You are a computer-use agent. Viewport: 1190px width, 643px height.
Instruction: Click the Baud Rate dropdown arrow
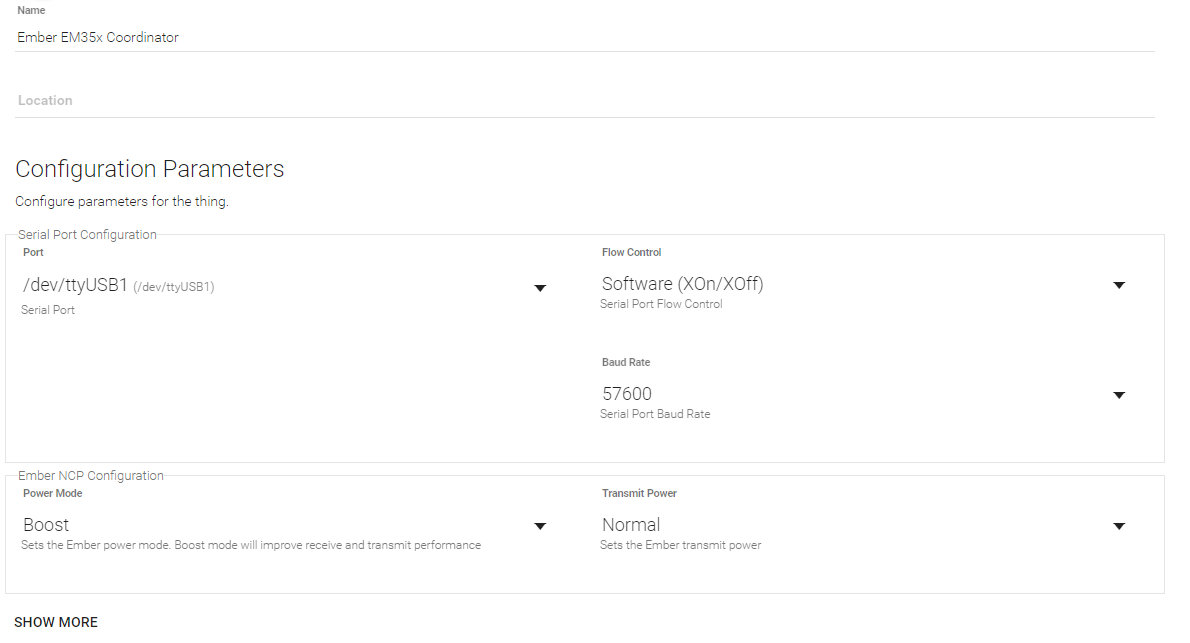(x=1119, y=395)
